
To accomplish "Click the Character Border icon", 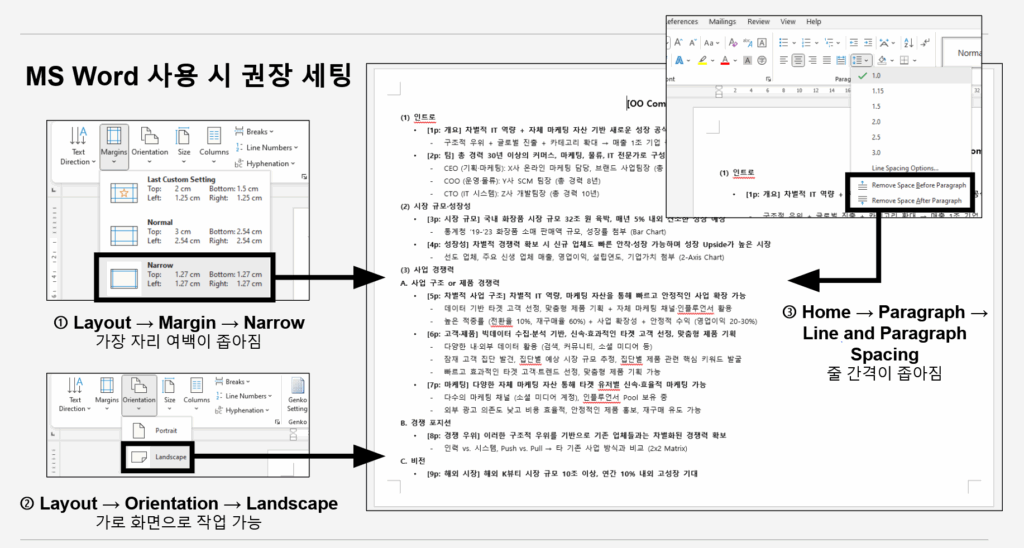I will point(762,43).
